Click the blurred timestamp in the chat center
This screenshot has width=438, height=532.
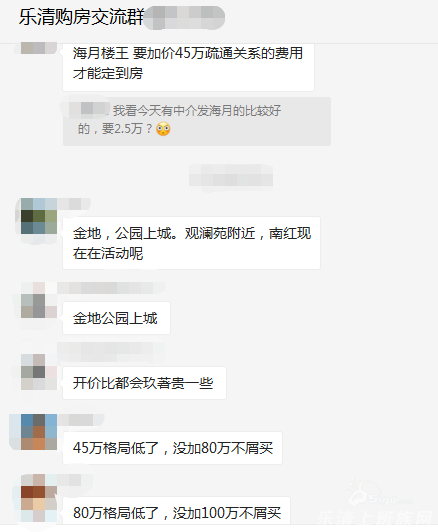[x=231, y=175]
